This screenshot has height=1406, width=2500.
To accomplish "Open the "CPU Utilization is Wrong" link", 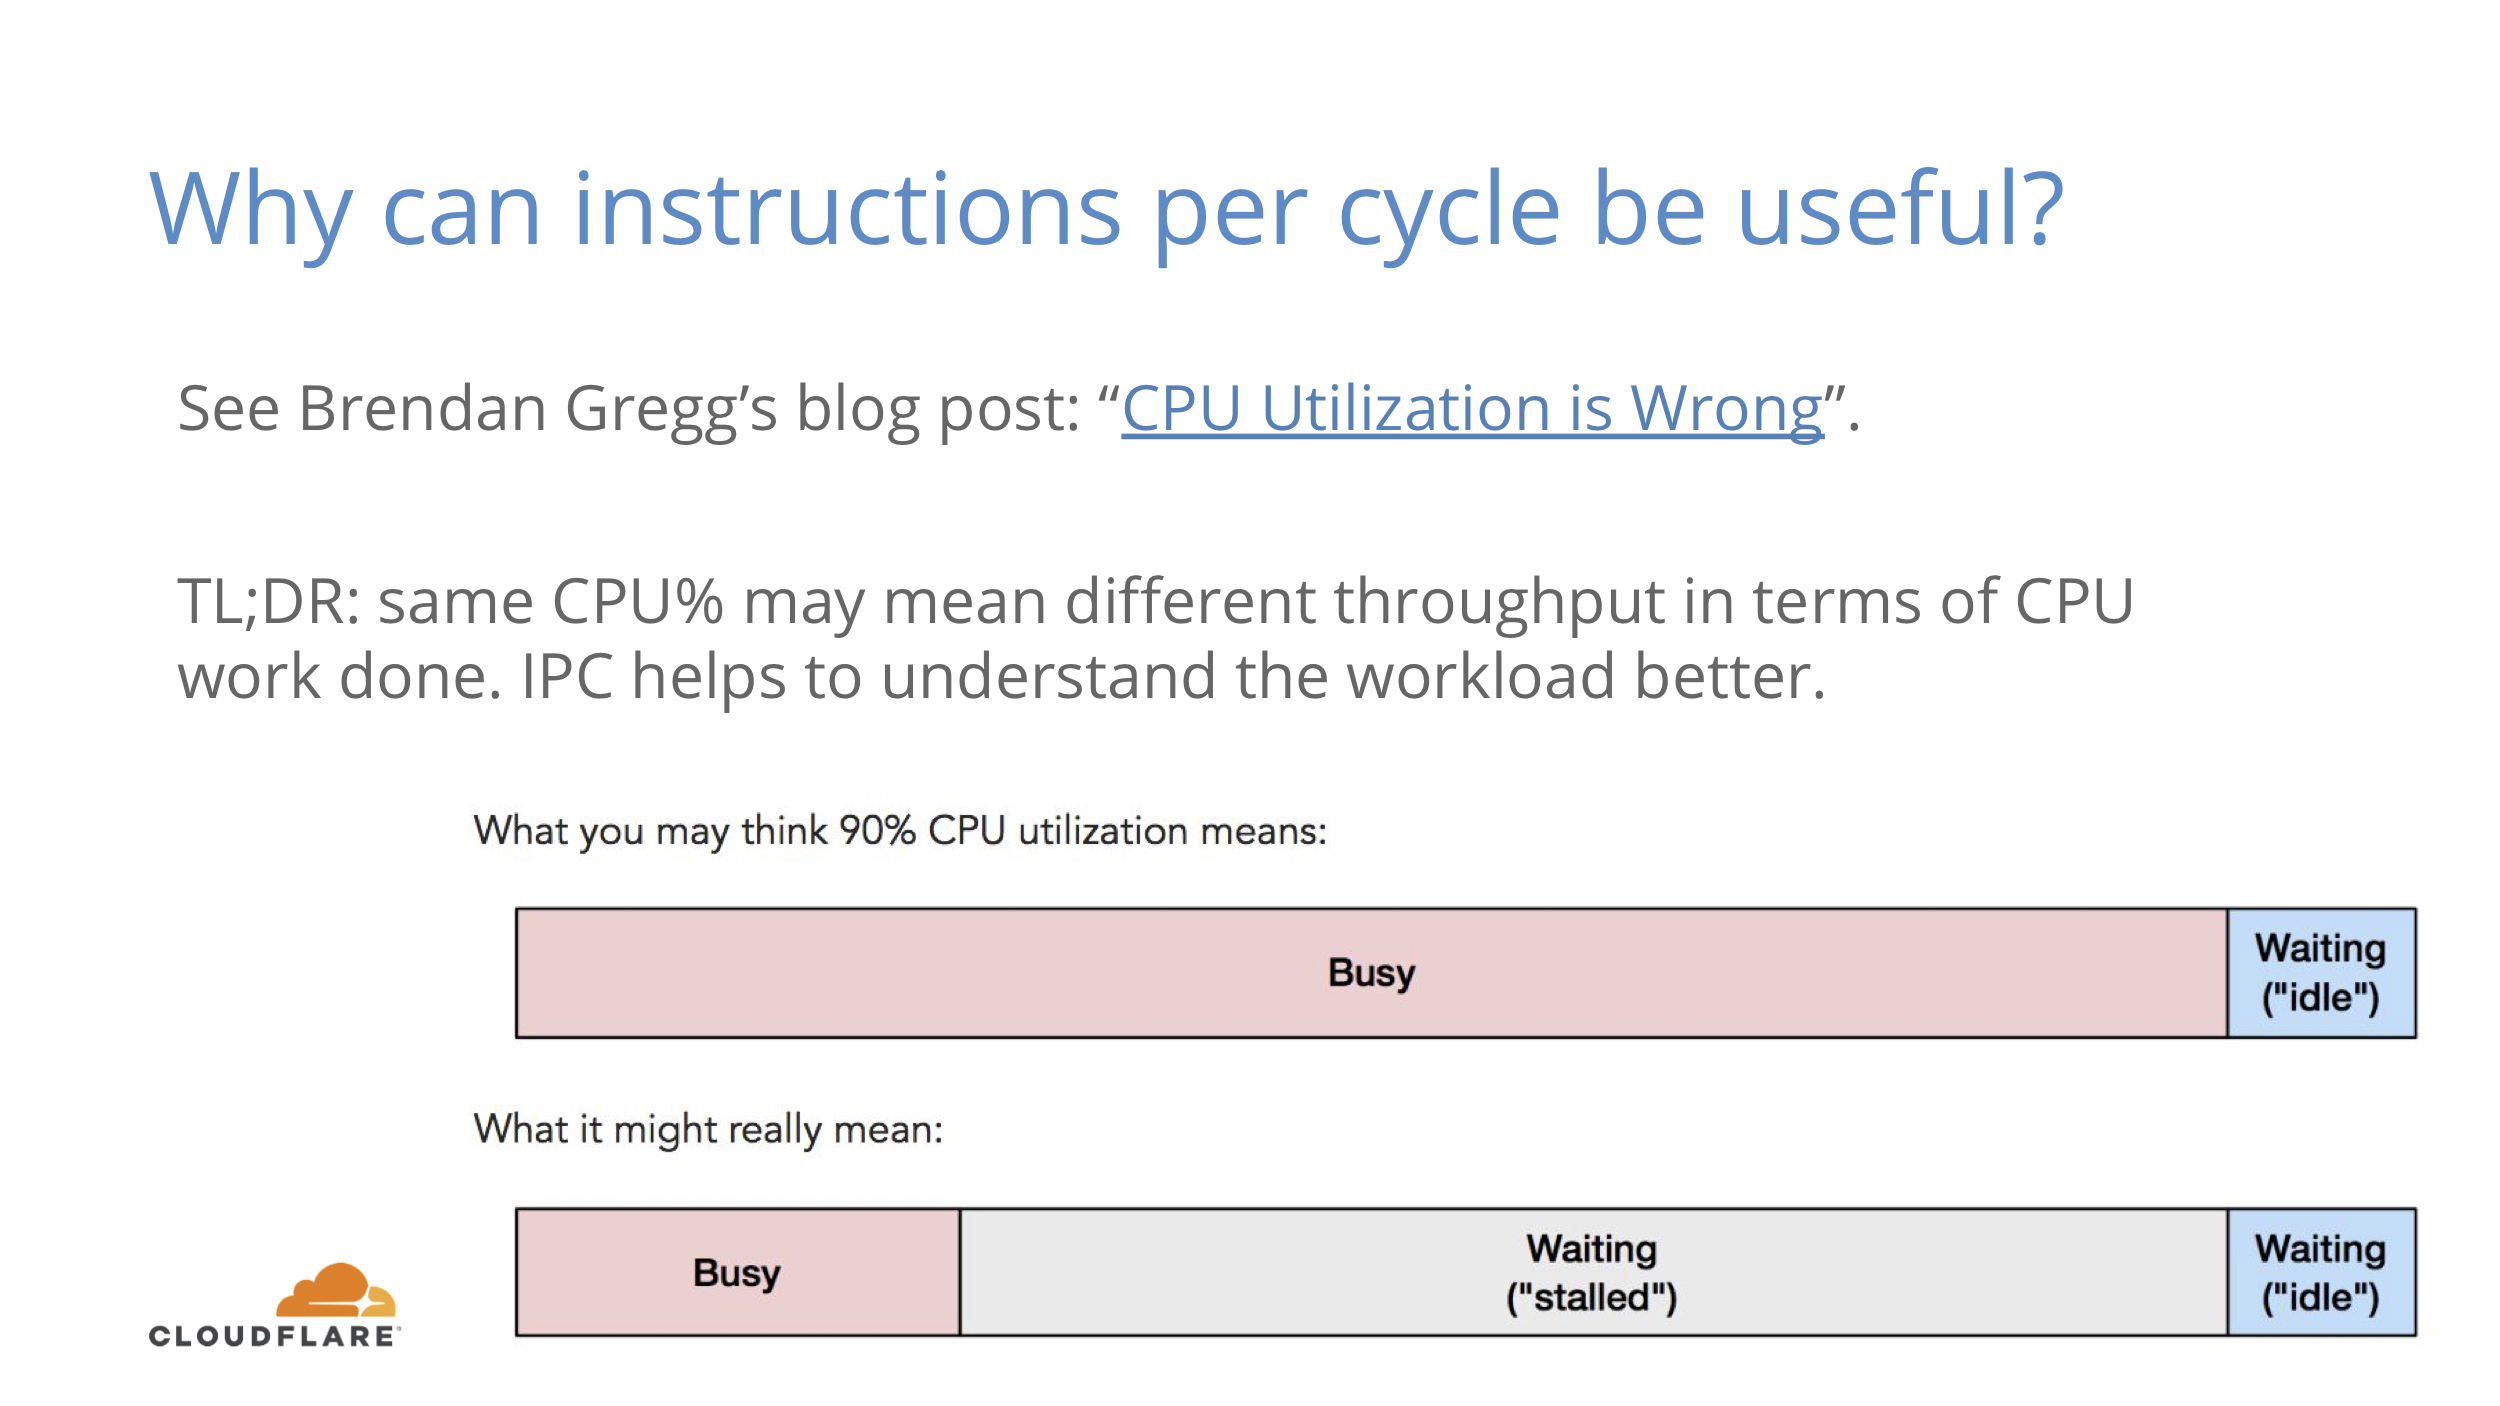I will coord(1472,410).
